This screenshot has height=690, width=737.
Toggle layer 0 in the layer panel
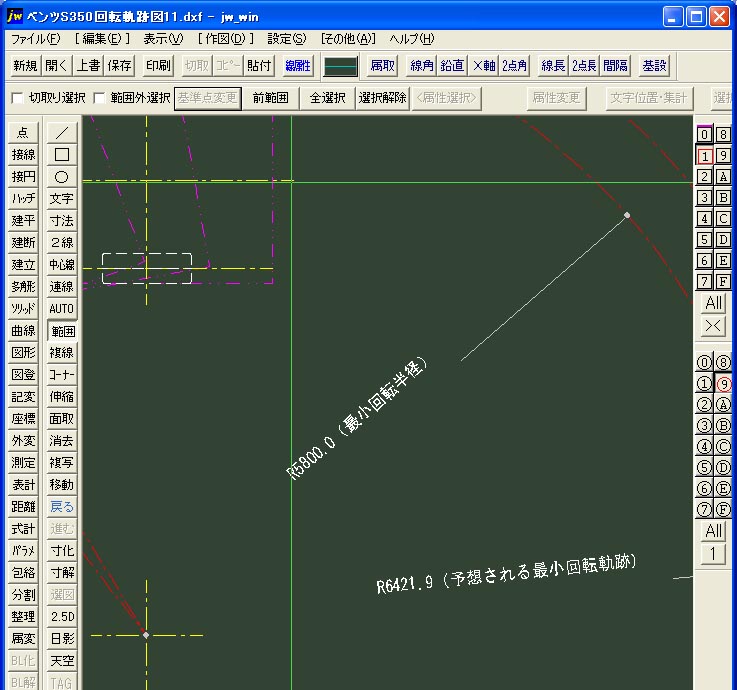[704, 135]
